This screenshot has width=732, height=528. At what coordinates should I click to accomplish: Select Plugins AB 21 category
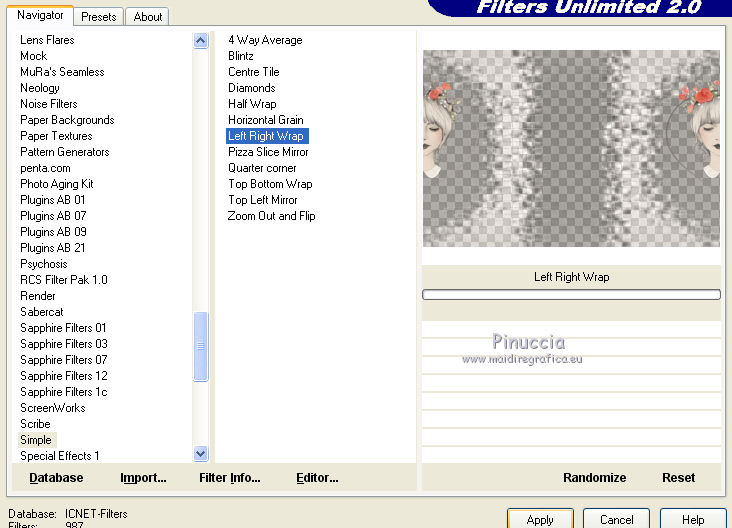[x=53, y=248]
